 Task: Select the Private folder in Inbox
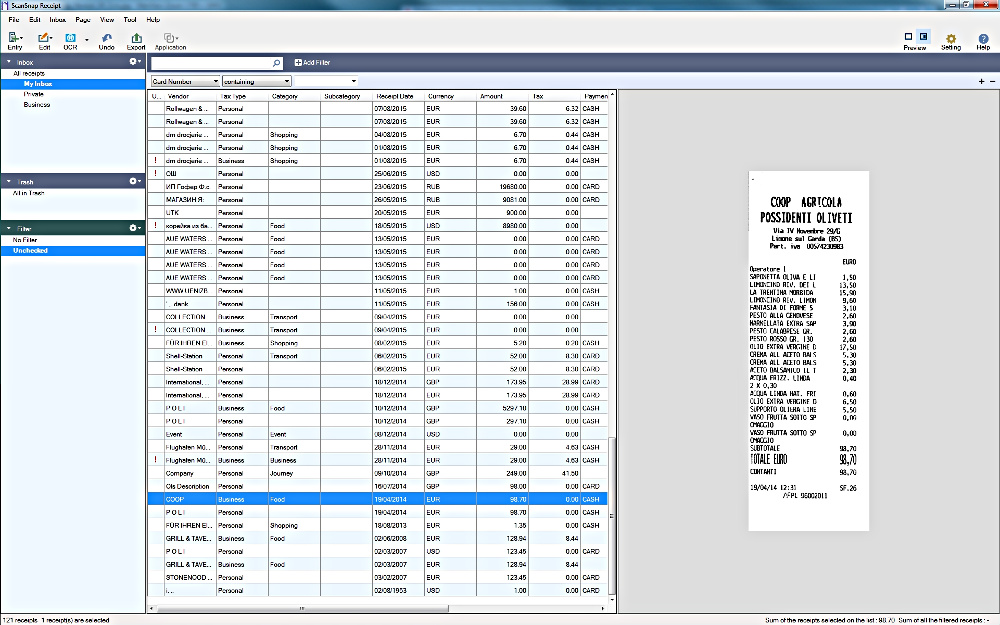click(34, 94)
